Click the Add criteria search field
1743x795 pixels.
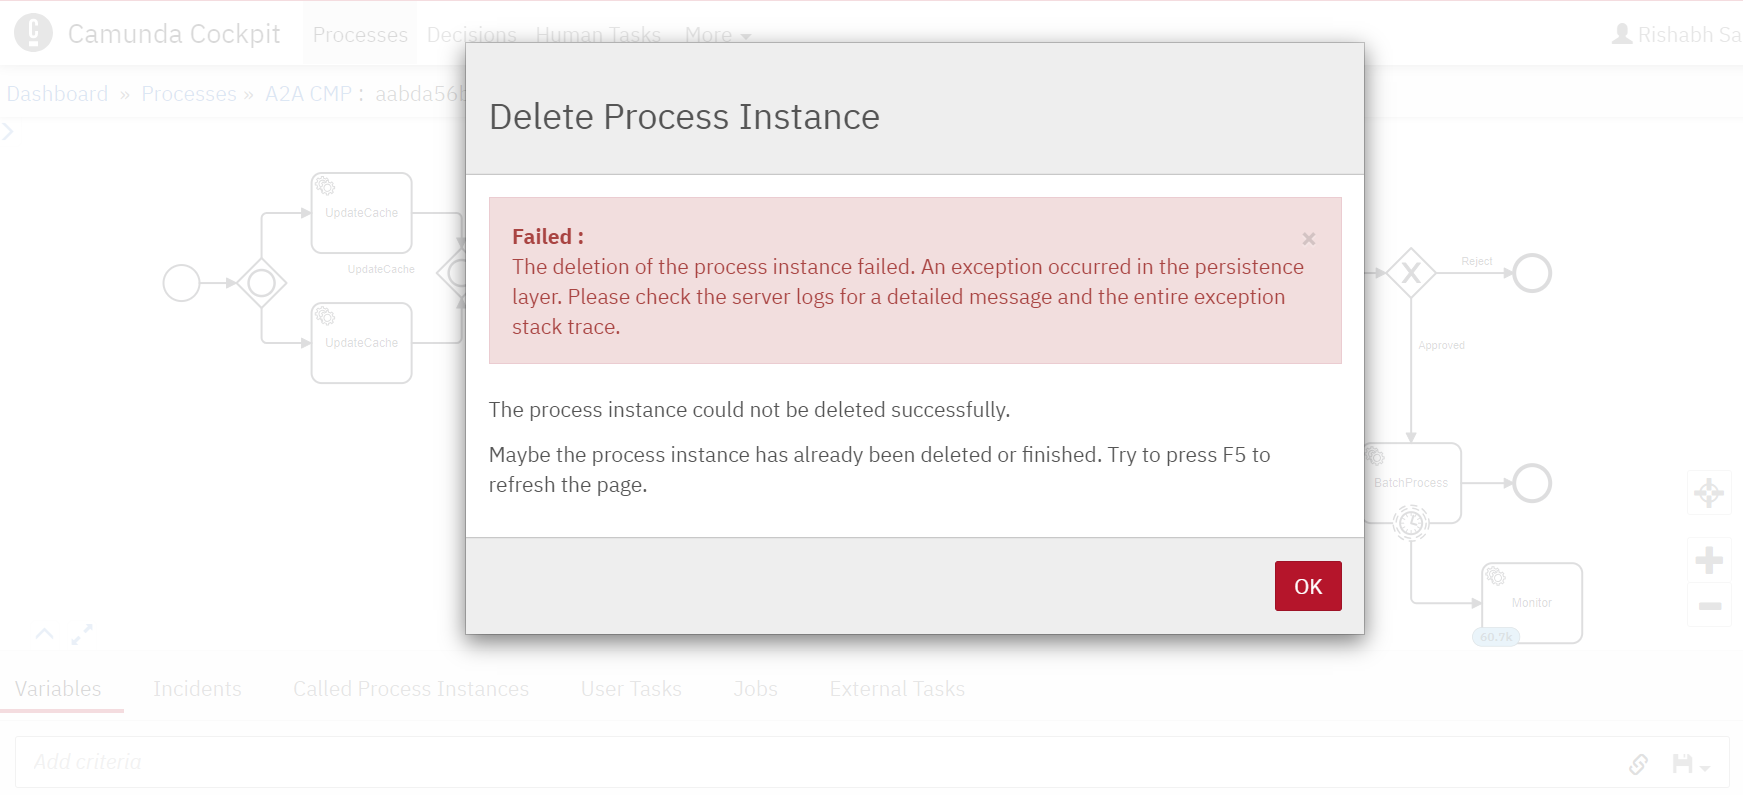tap(820, 762)
